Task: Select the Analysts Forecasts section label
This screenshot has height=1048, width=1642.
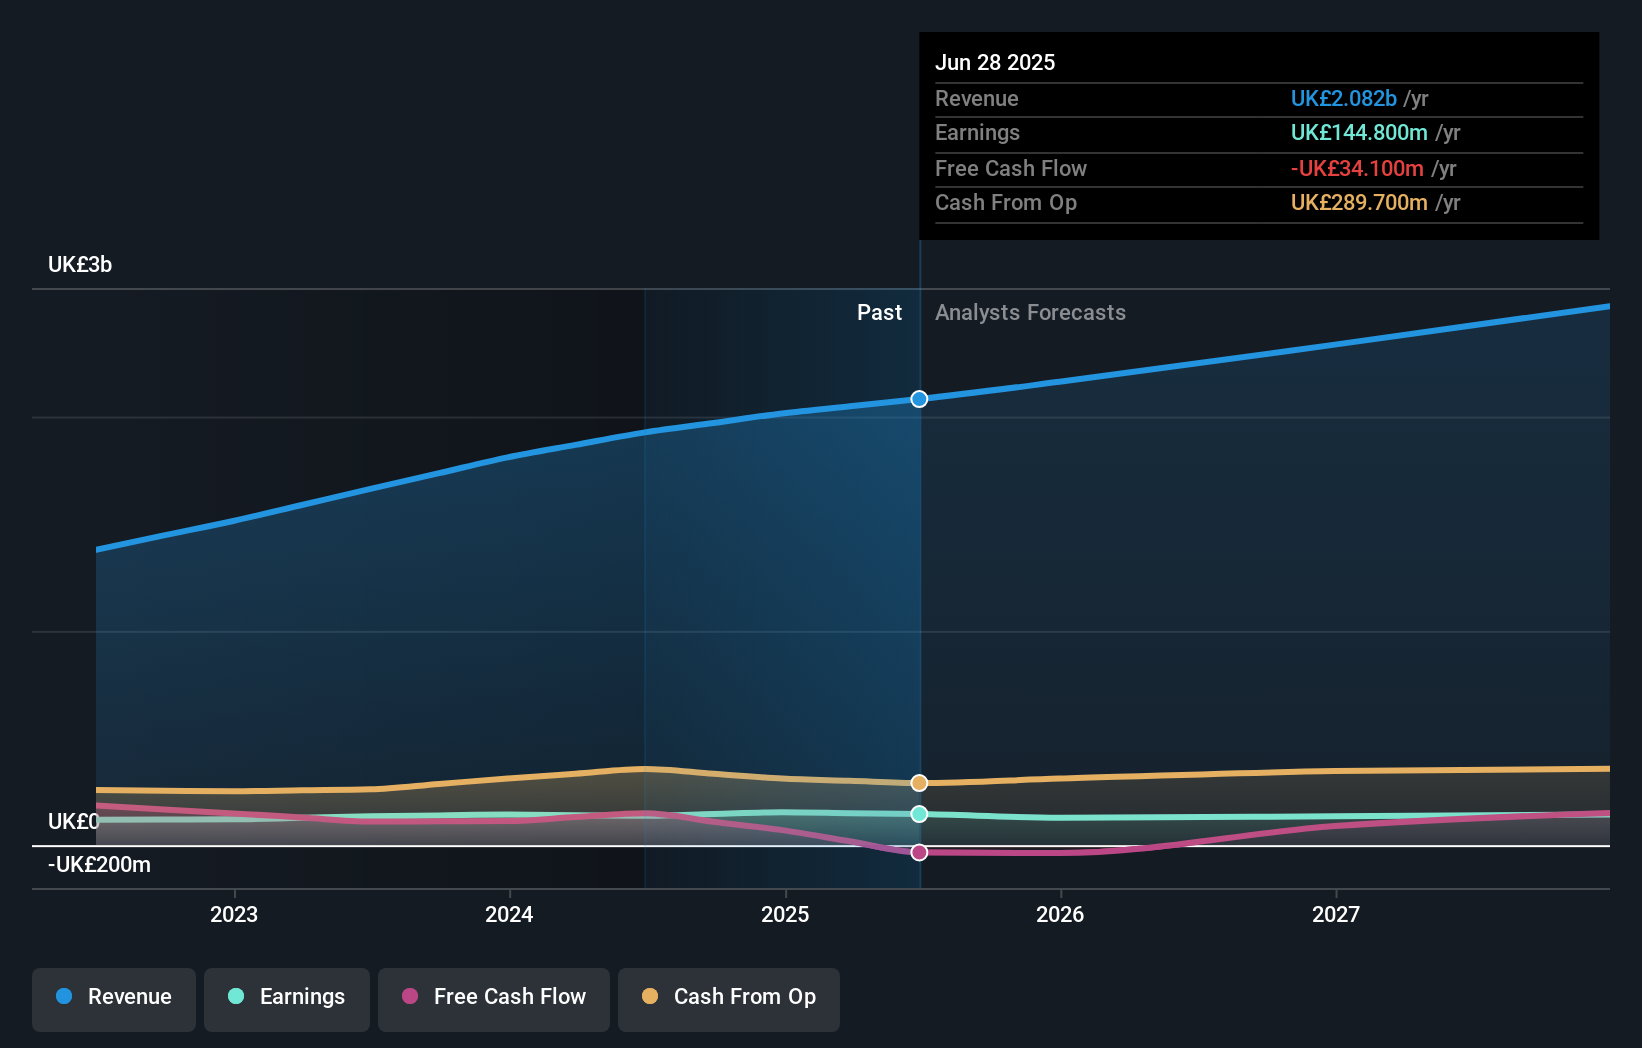Action: pos(1030,312)
